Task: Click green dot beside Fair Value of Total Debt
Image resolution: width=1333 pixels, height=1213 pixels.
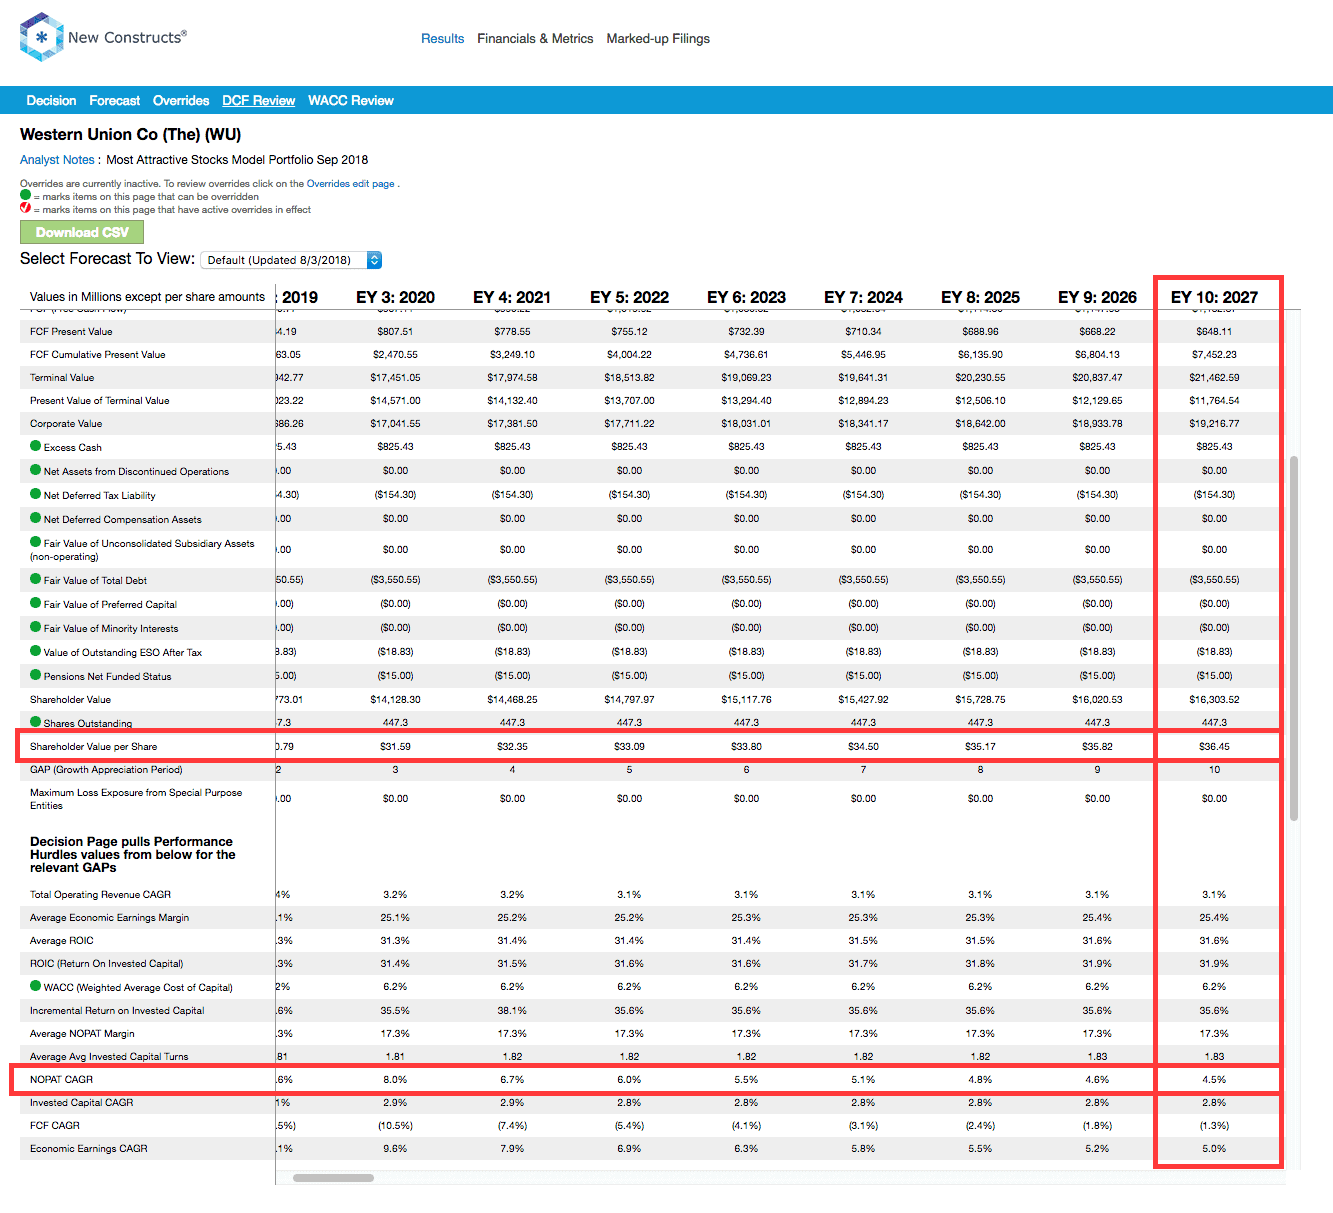Action: [x=36, y=579]
